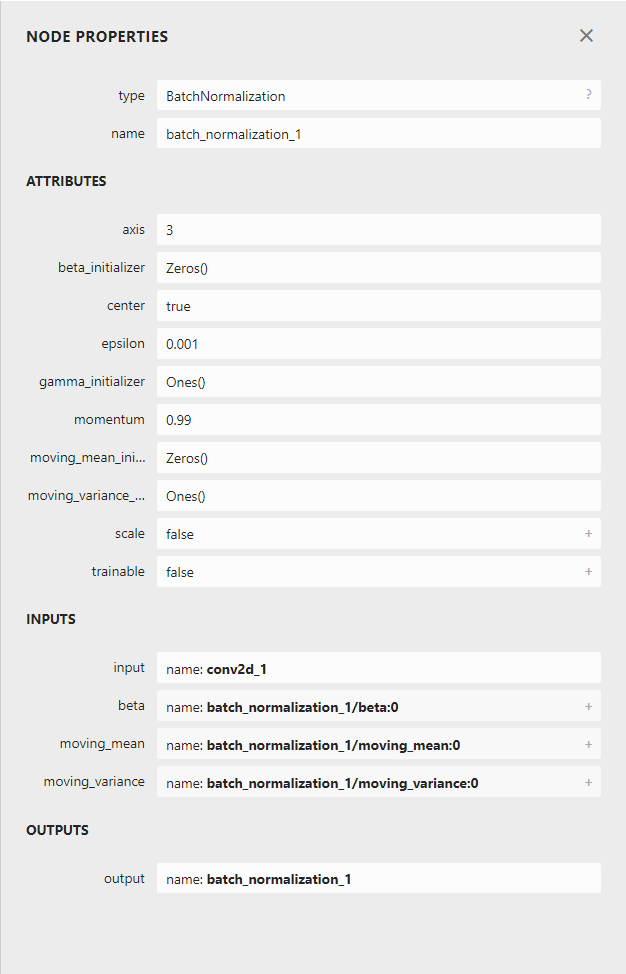The image size is (626, 974).
Task: Click the name field batch_normalization_1
Action: point(350,132)
